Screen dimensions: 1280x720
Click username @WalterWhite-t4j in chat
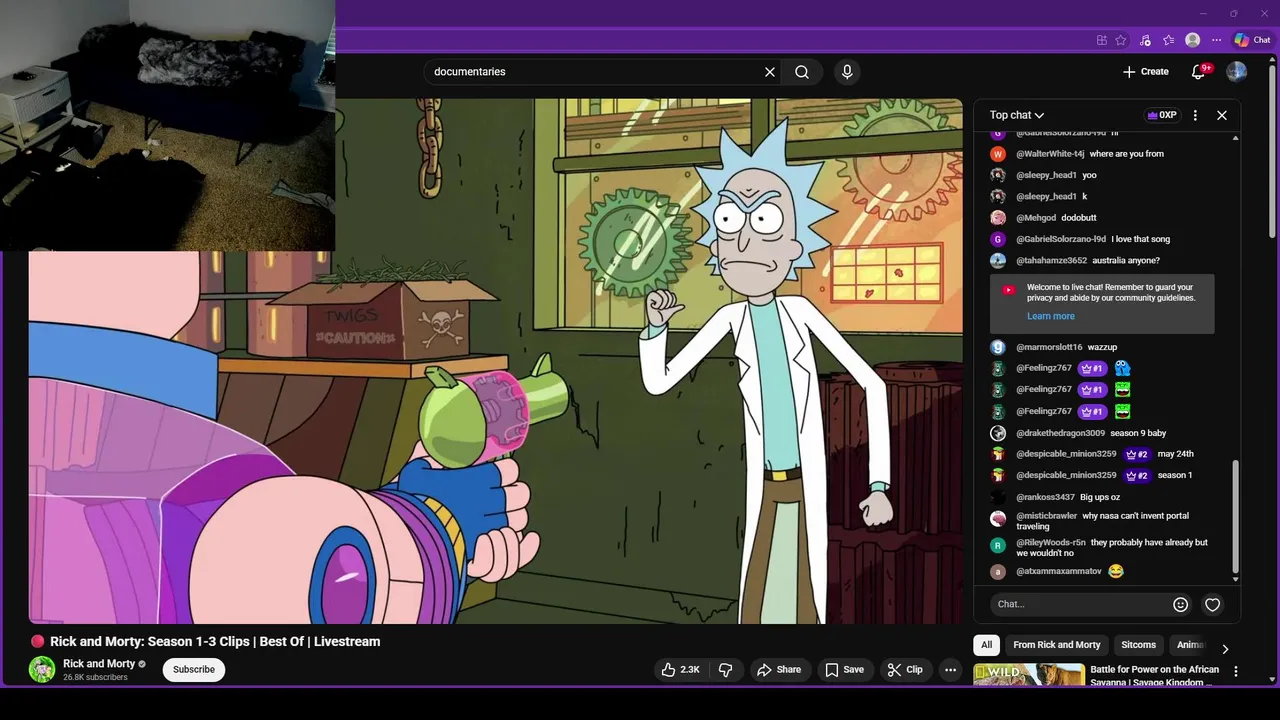click(x=1050, y=154)
